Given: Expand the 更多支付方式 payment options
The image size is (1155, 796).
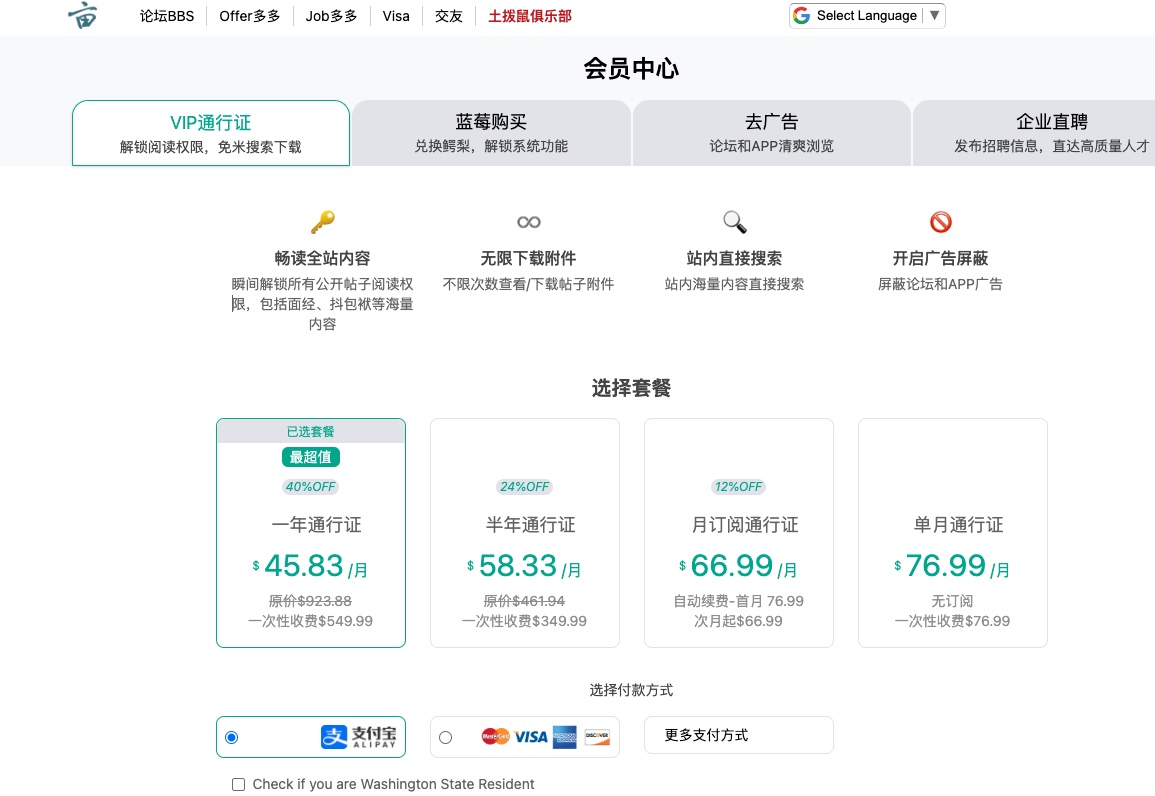Looking at the screenshot, I should pyautogui.click(x=739, y=735).
